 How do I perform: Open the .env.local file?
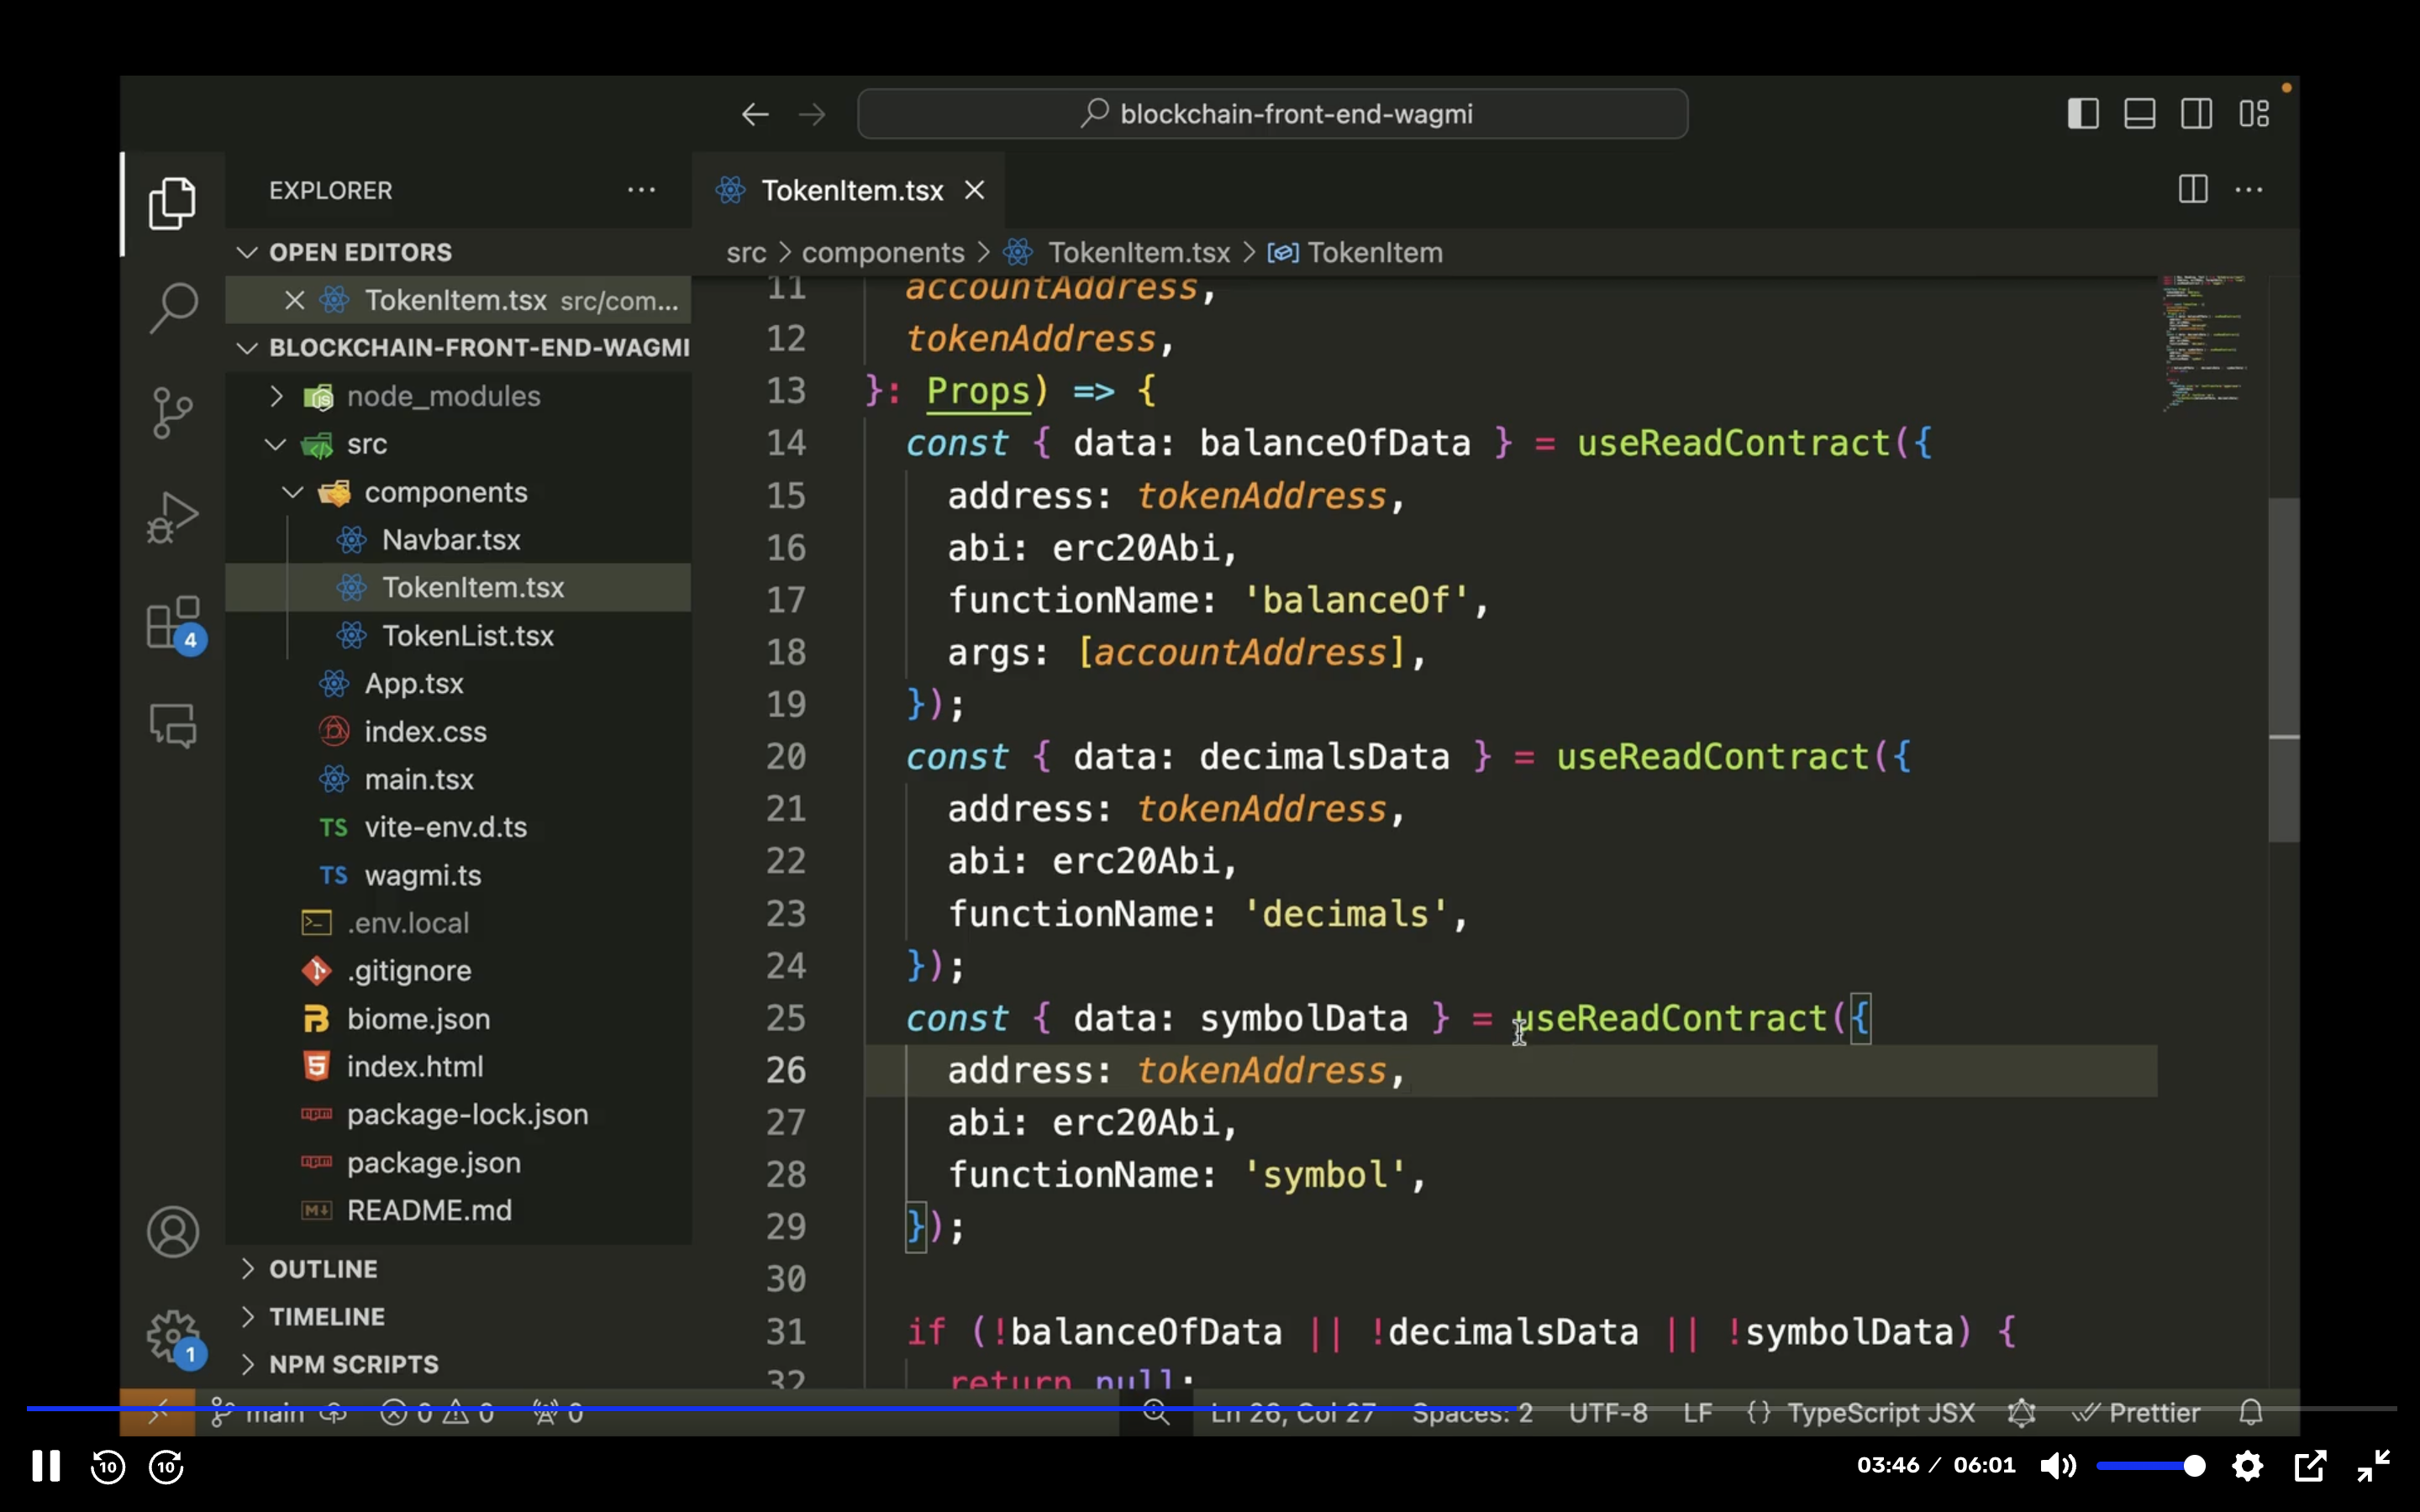pos(458,923)
